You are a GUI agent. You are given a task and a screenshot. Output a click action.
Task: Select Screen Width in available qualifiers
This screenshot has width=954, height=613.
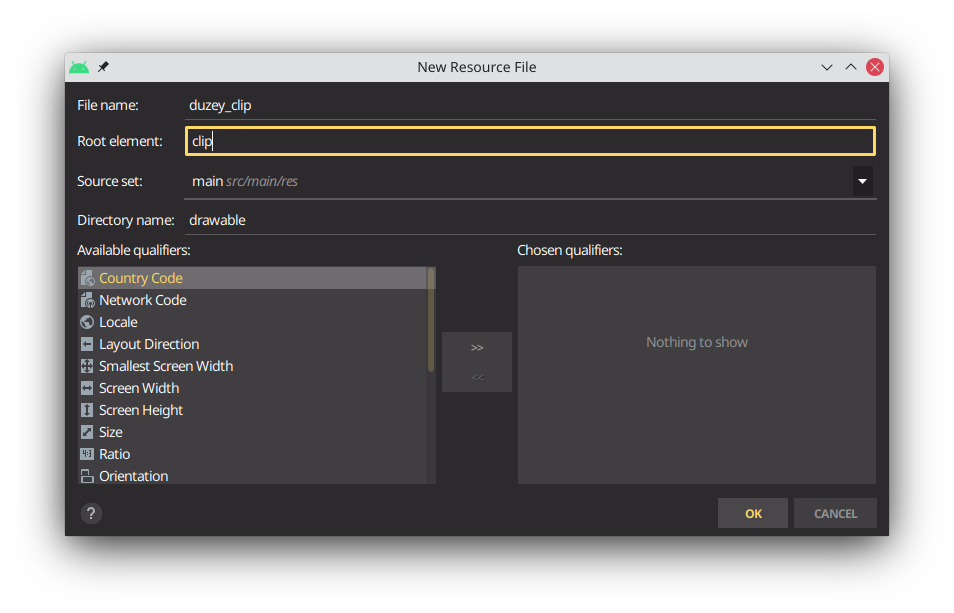[253, 388]
